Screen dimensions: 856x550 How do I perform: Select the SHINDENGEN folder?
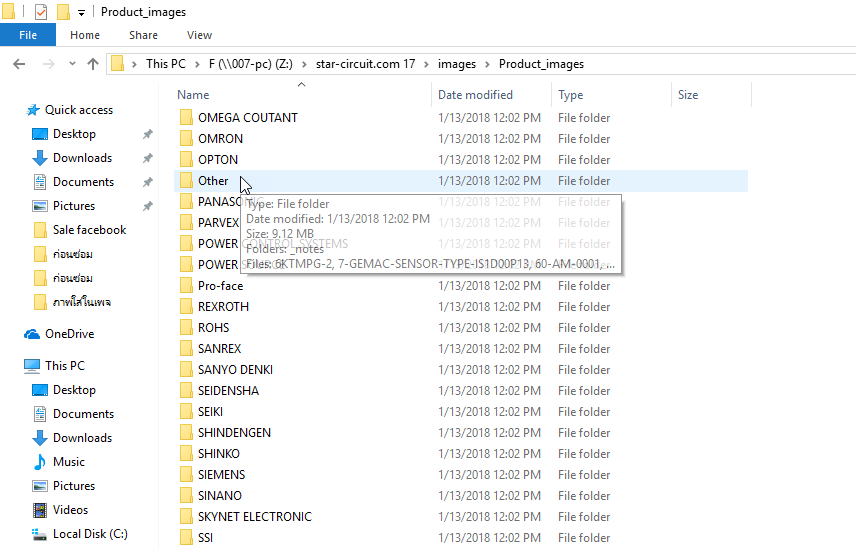[234, 433]
